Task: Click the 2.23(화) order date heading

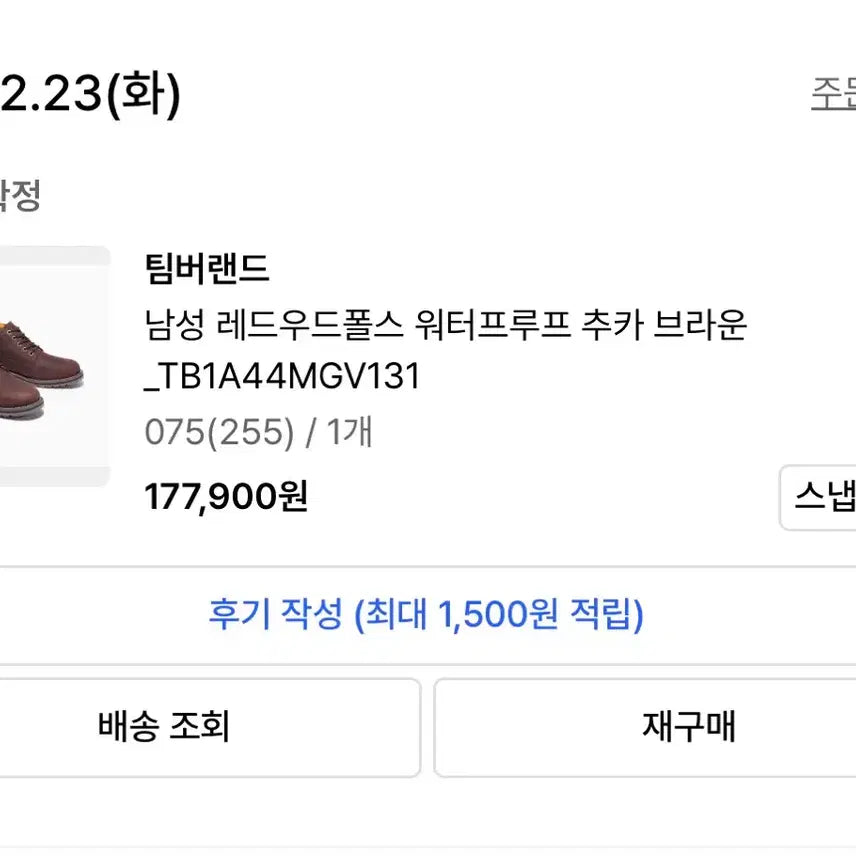Action: (x=90, y=95)
